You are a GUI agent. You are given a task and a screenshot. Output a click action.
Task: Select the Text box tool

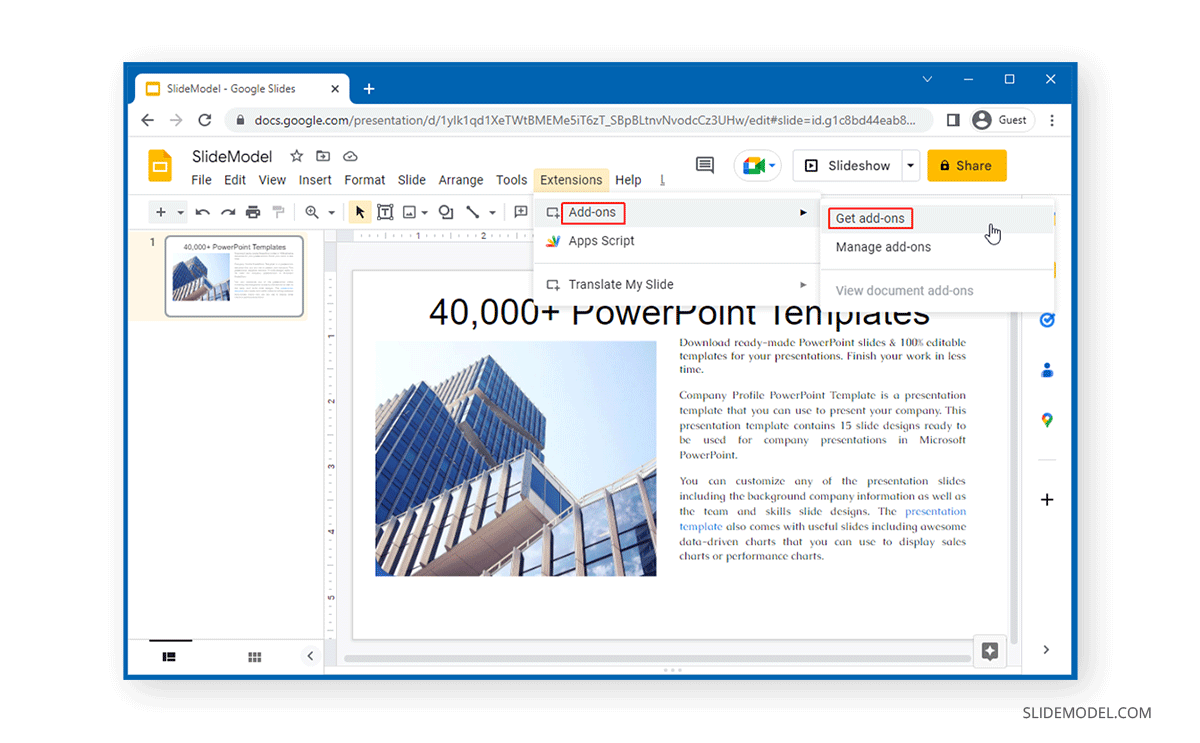coord(385,212)
